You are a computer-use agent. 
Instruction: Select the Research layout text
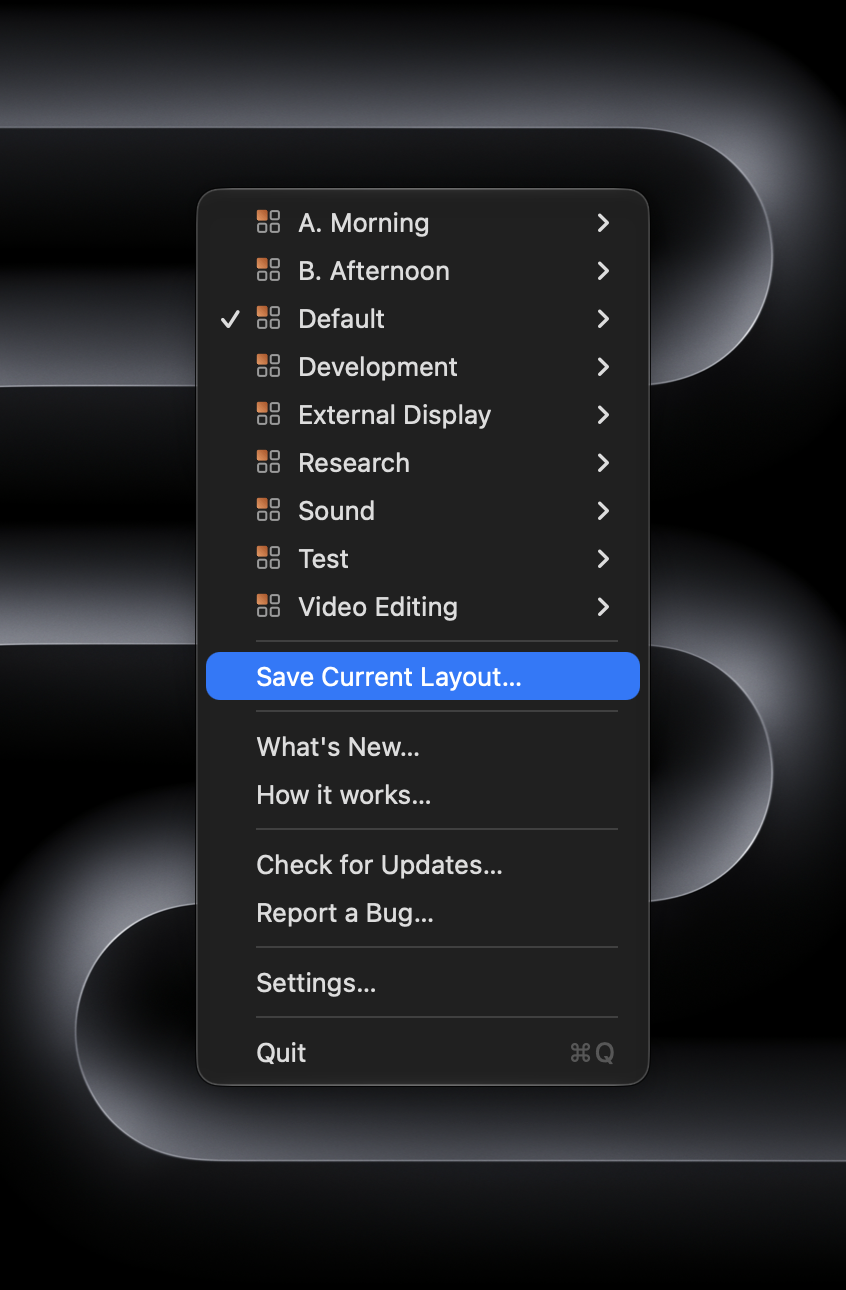tap(354, 462)
